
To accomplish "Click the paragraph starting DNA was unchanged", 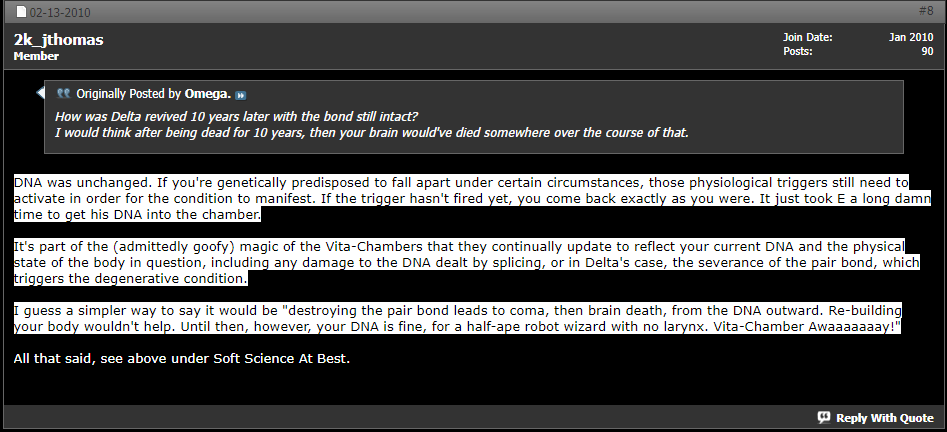I will pos(472,198).
